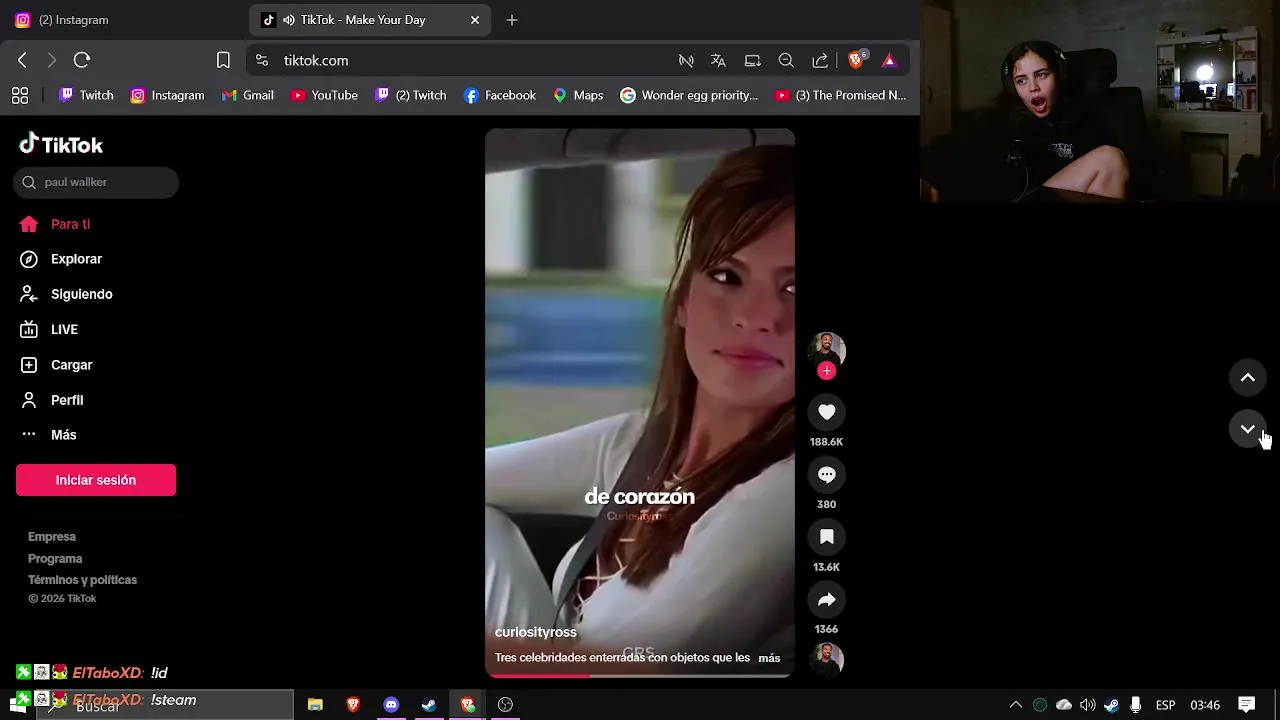The width and height of the screenshot is (1280, 720).
Task: Expand Empresa footer section
Action: click(52, 537)
